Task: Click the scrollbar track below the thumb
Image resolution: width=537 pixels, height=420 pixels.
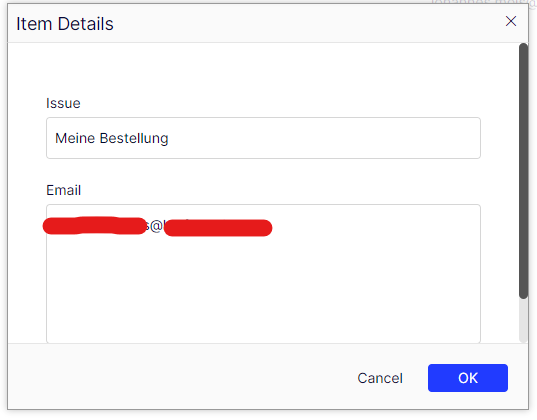Action: 523,320
